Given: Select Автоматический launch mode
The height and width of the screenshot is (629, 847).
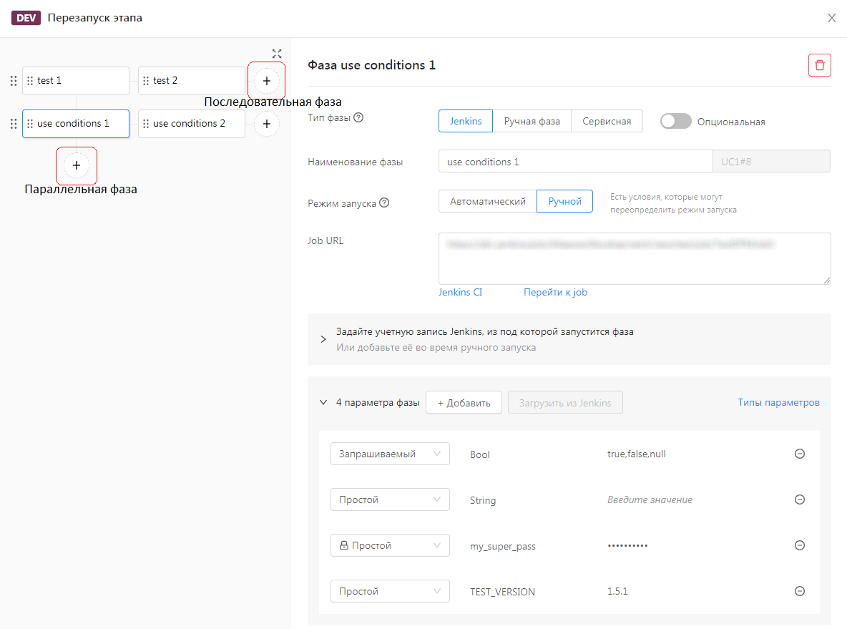Looking at the screenshot, I should tap(487, 201).
